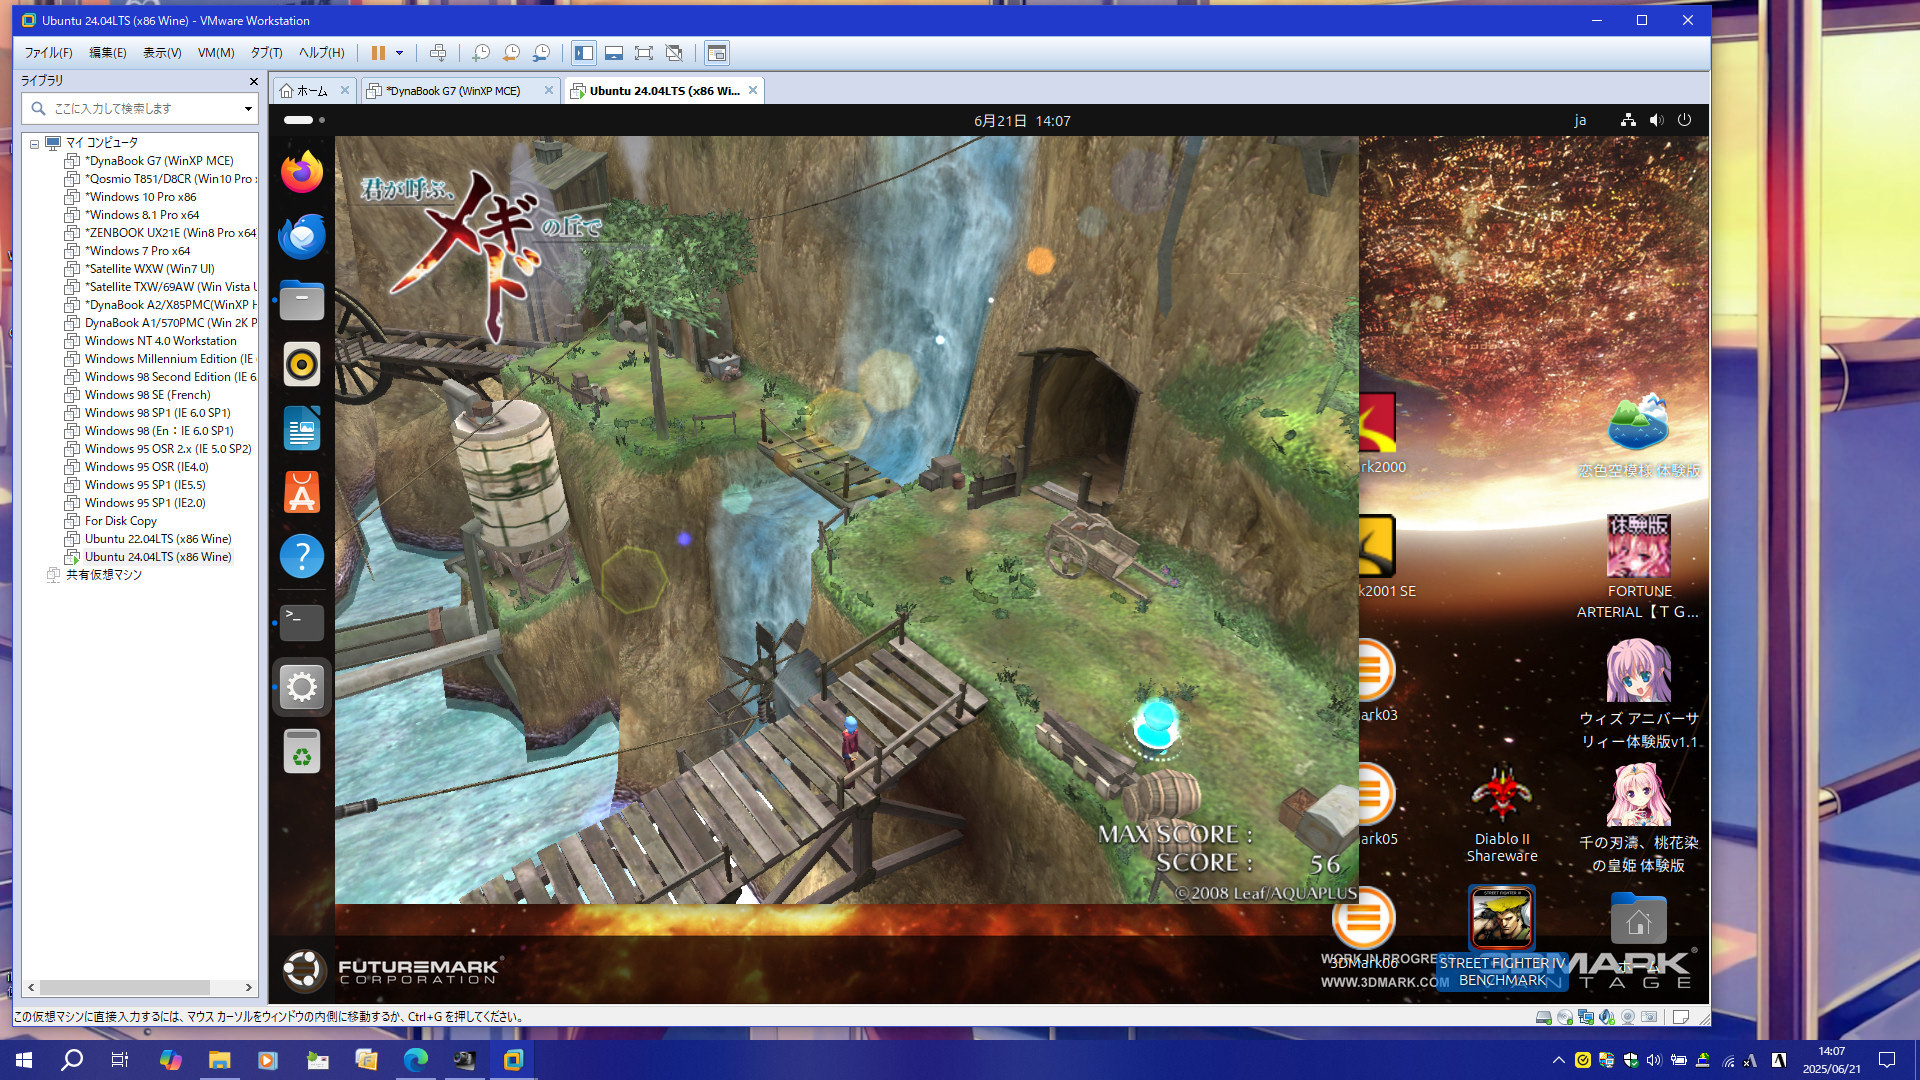
Task: Open Rhythmbox in the Ubuntu dock
Action: pos(302,364)
